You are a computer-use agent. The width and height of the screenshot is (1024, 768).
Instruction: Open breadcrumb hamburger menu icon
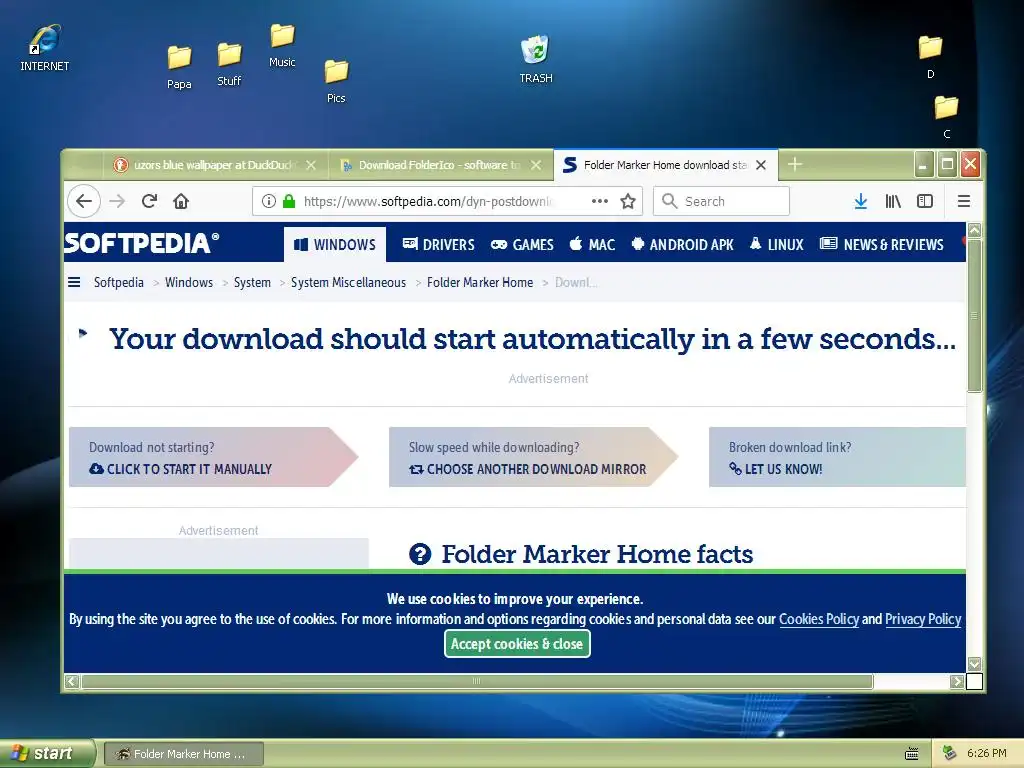tap(74, 282)
